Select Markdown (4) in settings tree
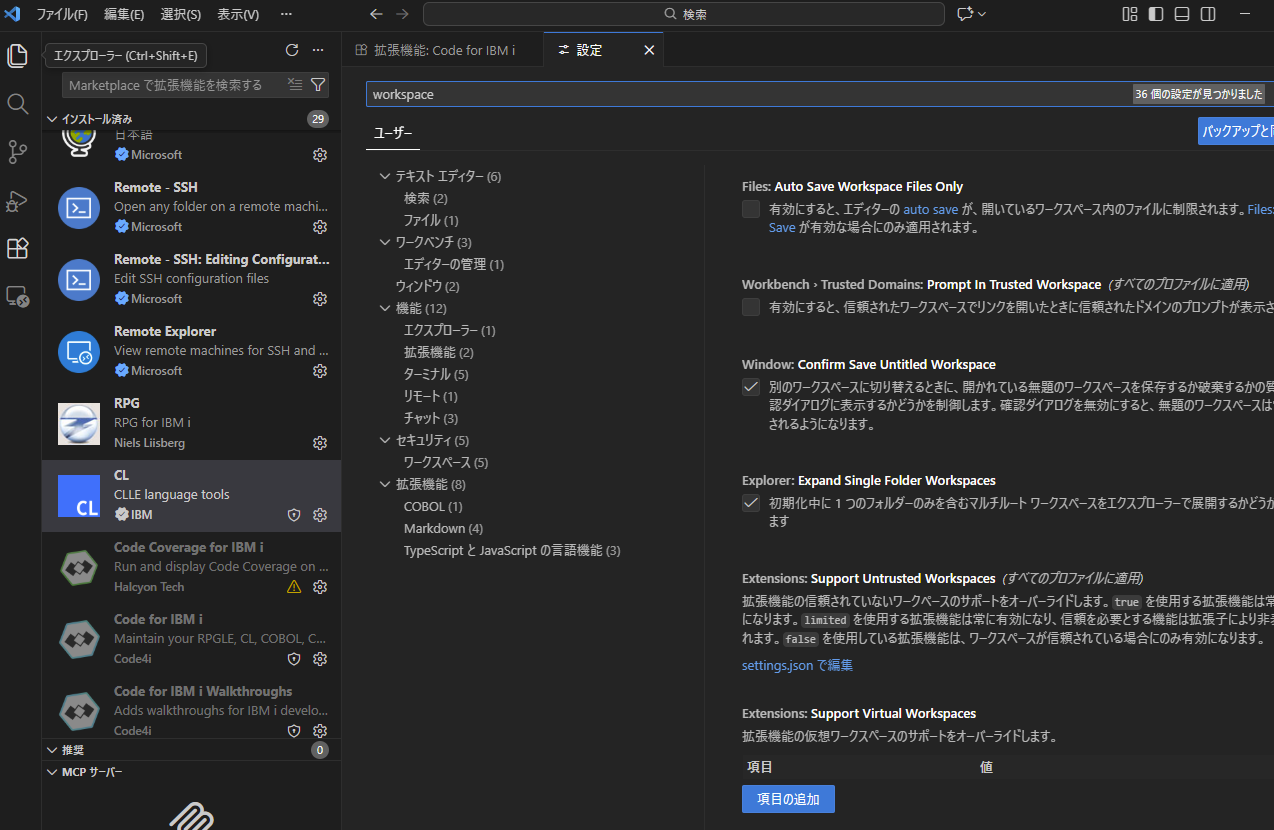This screenshot has height=830, width=1274. pos(443,528)
